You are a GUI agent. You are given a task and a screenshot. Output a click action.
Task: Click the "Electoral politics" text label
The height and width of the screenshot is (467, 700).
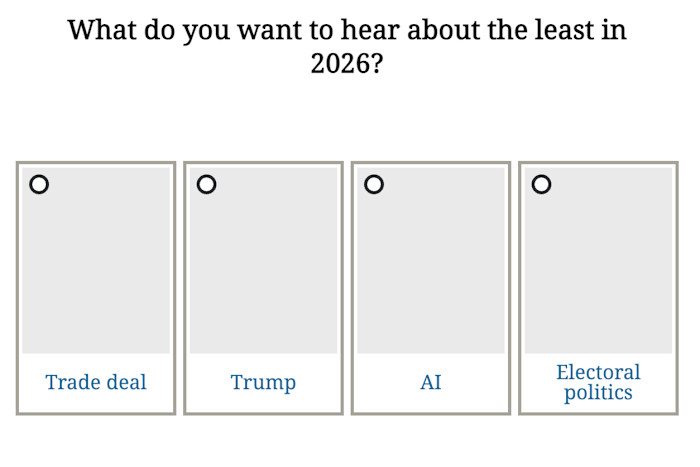[x=598, y=382]
